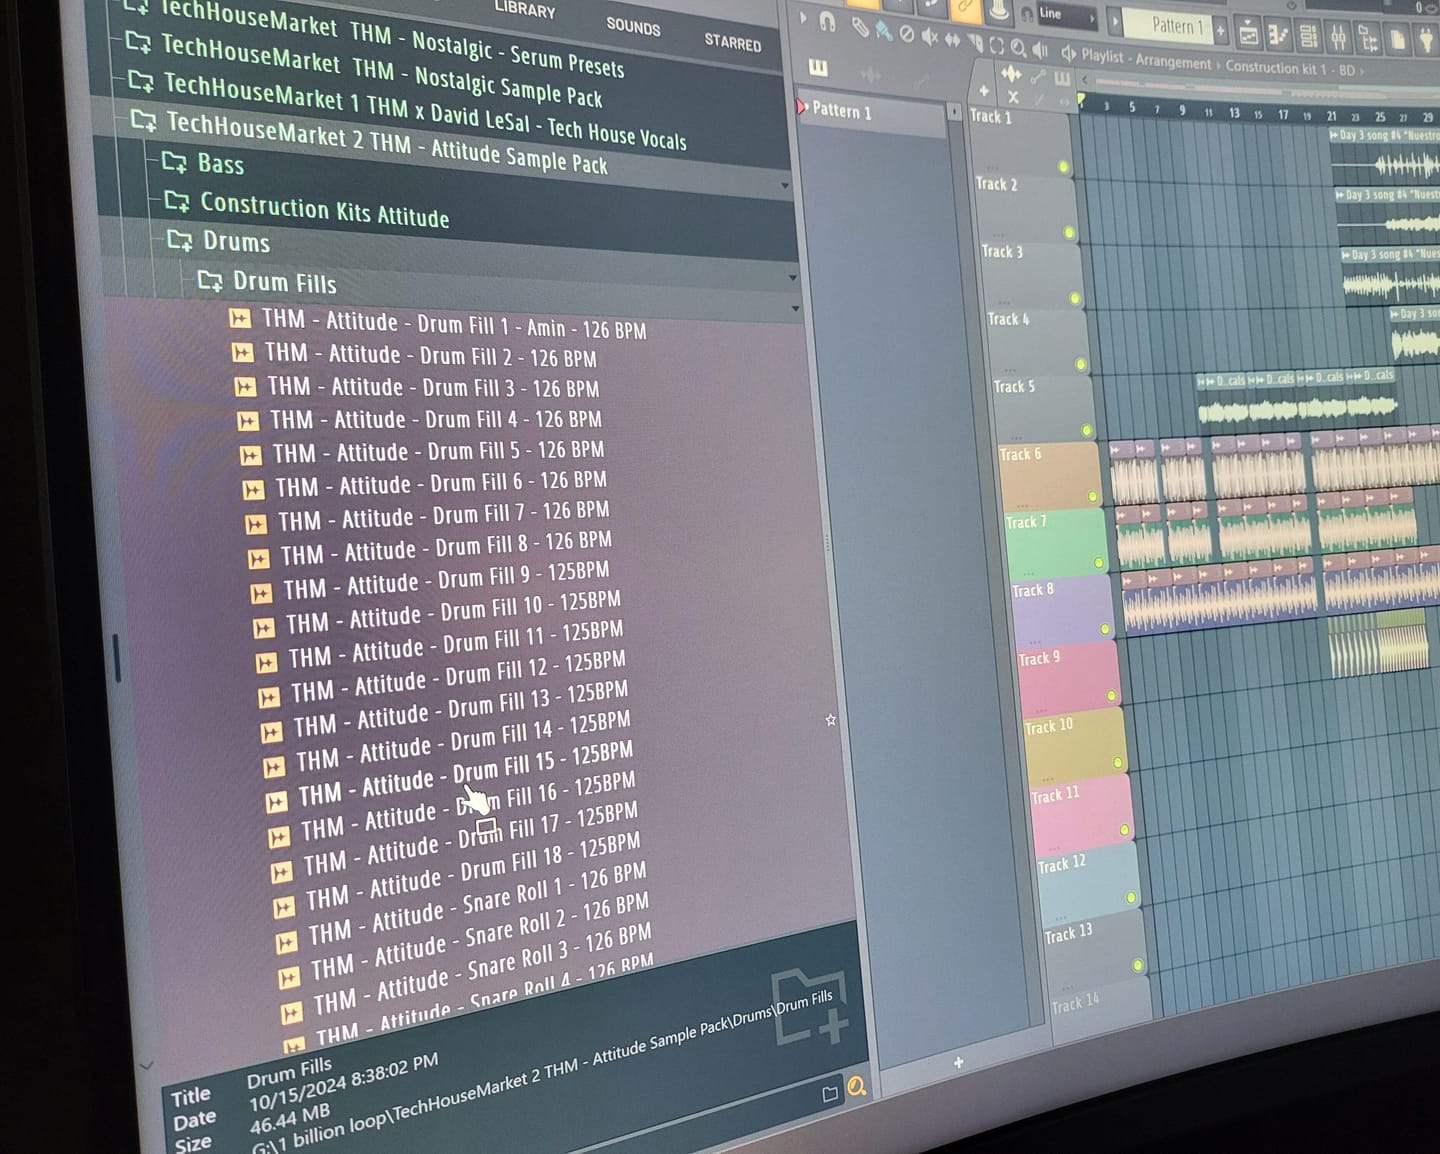Select the Slip tool double-arrow icon

tap(952, 40)
